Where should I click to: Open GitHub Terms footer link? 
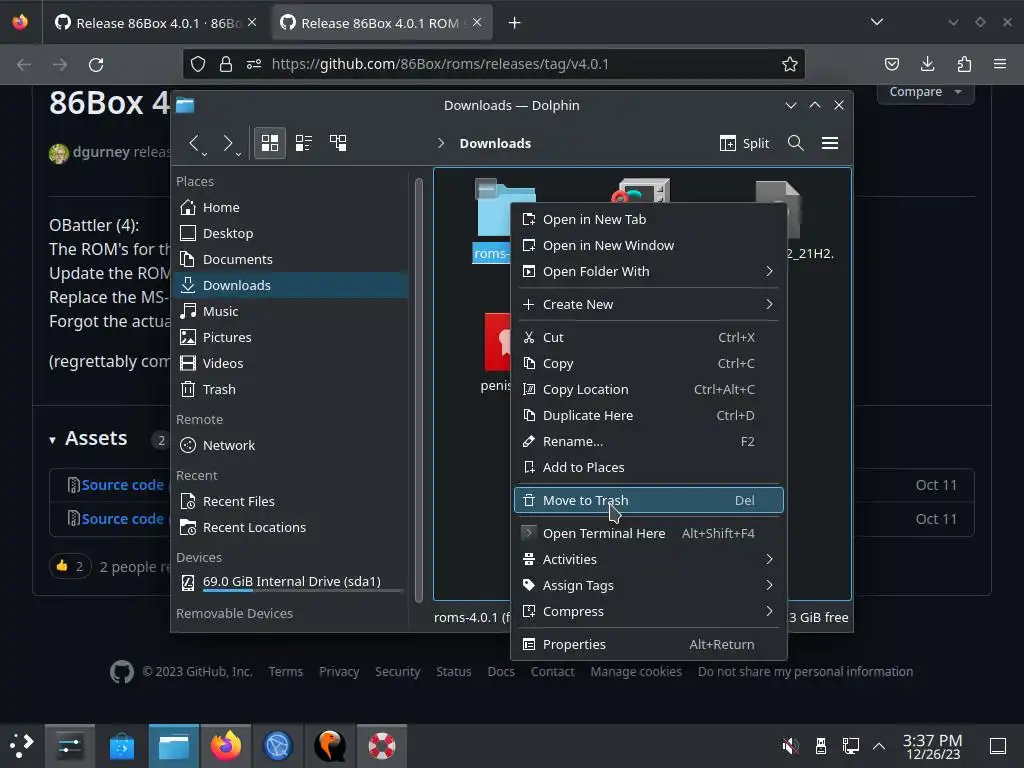coord(285,671)
